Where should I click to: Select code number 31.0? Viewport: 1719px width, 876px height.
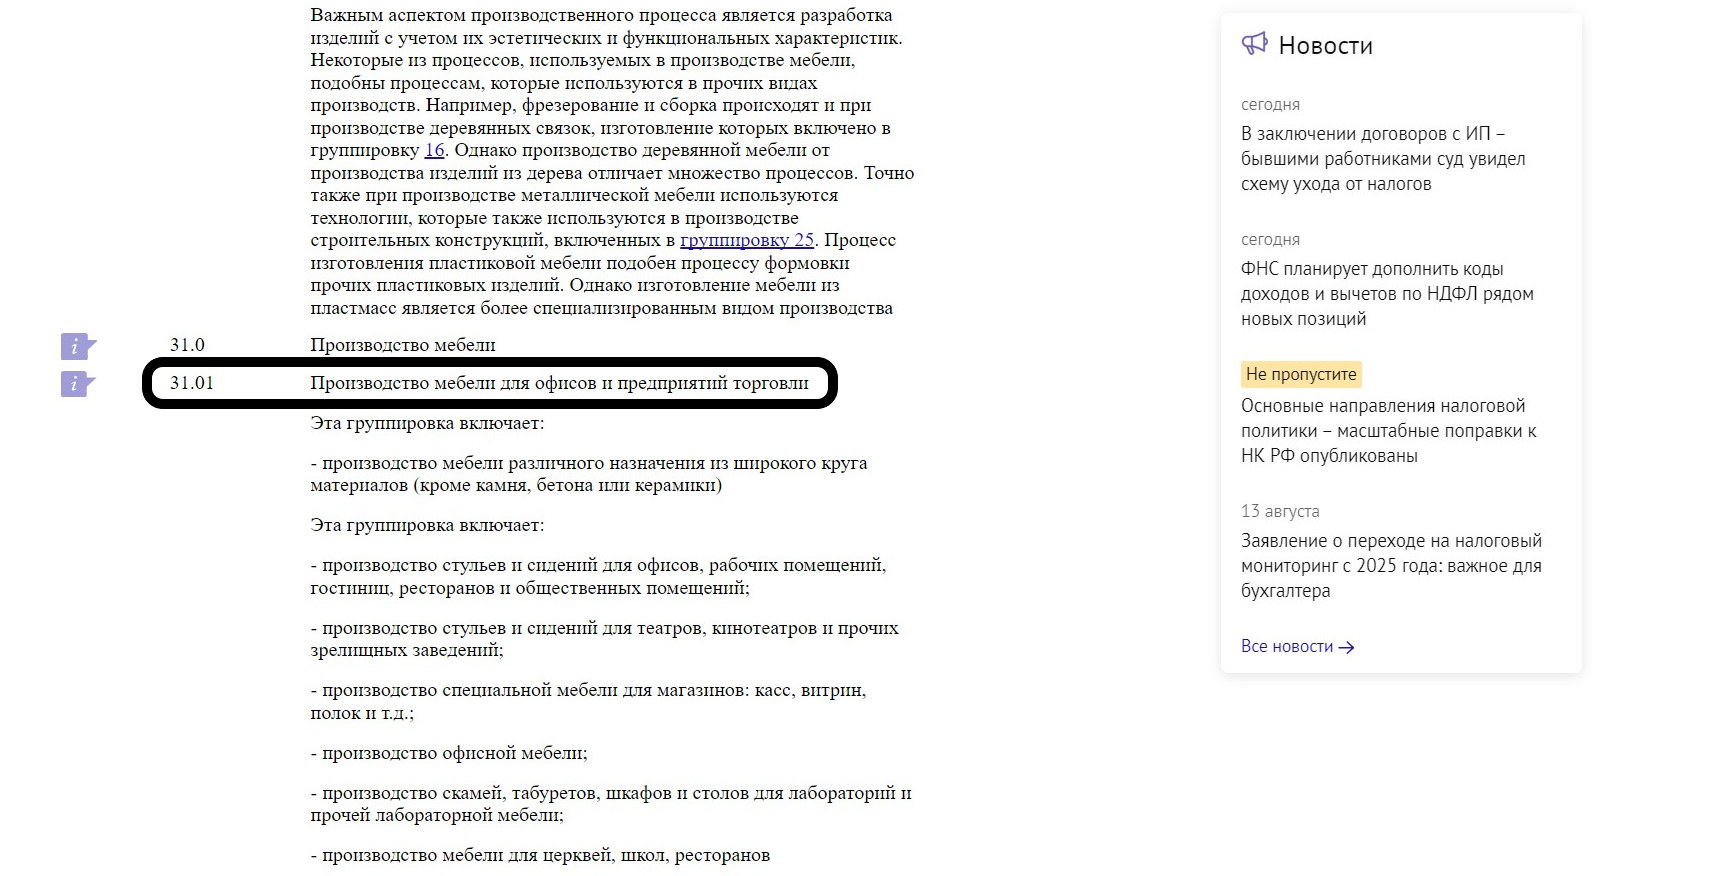pos(187,345)
